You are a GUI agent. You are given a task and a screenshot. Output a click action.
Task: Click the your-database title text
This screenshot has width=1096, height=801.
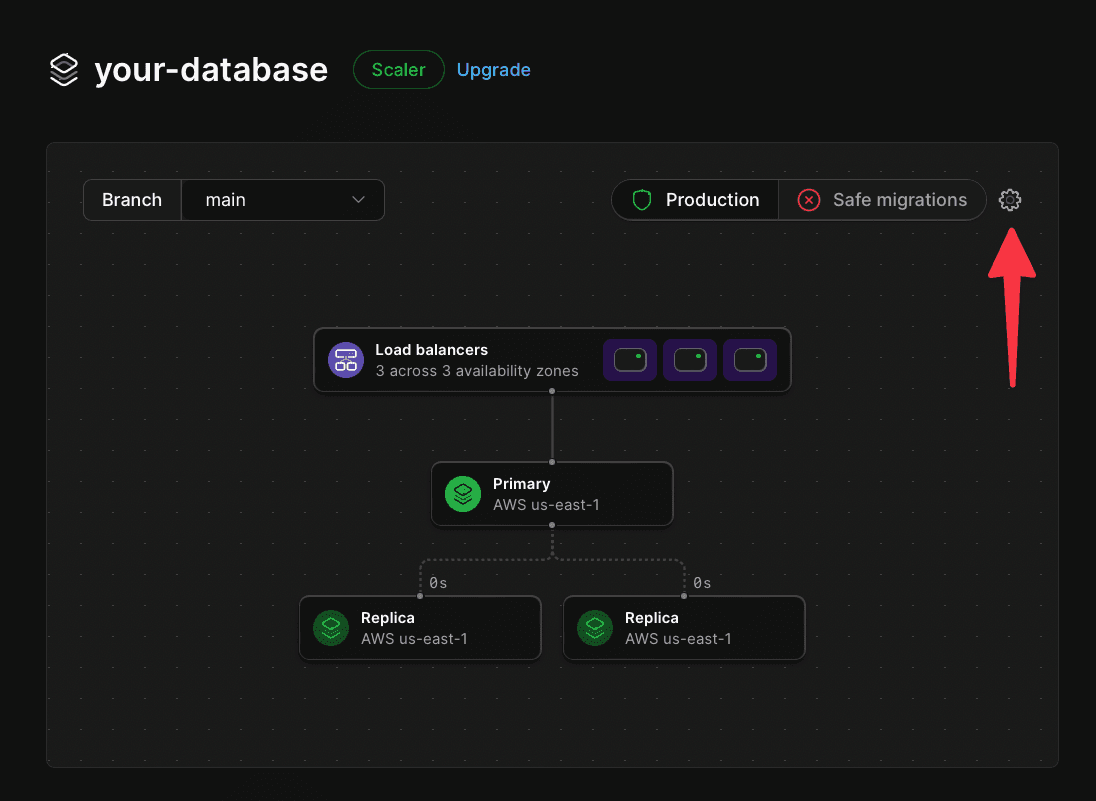click(x=211, y=70)
